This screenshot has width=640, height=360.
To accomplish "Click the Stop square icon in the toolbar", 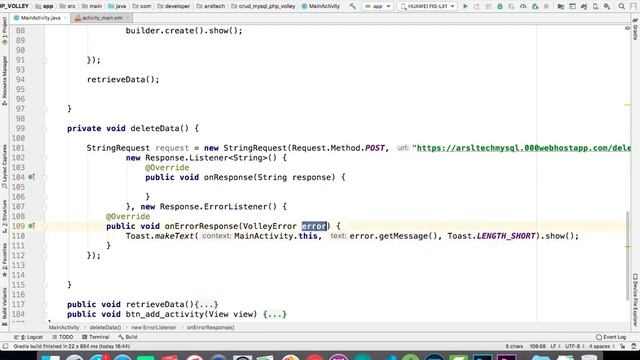I will click(x=546, y=6).
